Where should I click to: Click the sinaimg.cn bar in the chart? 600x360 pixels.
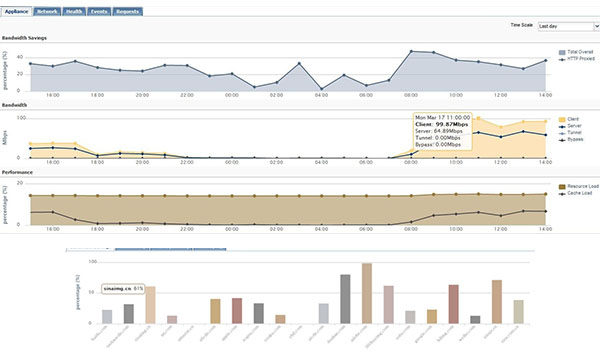pos(150,305)
